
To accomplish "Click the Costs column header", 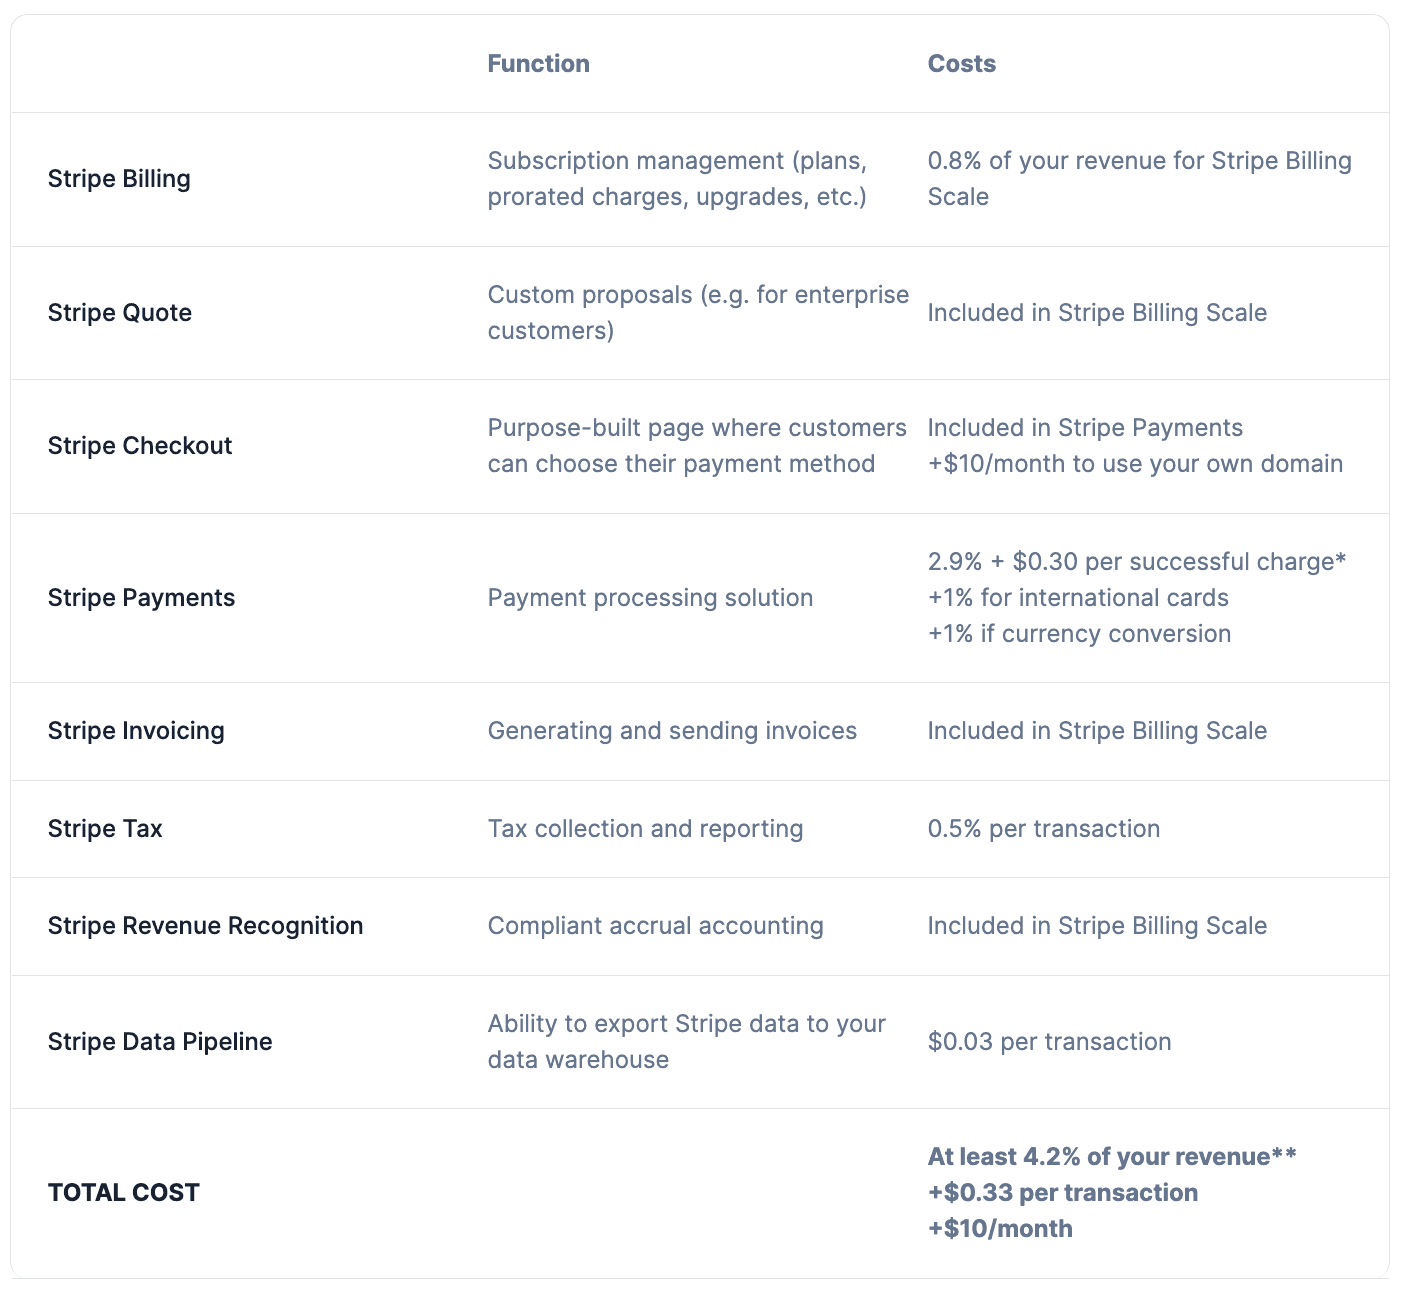I will pos(961,64).
